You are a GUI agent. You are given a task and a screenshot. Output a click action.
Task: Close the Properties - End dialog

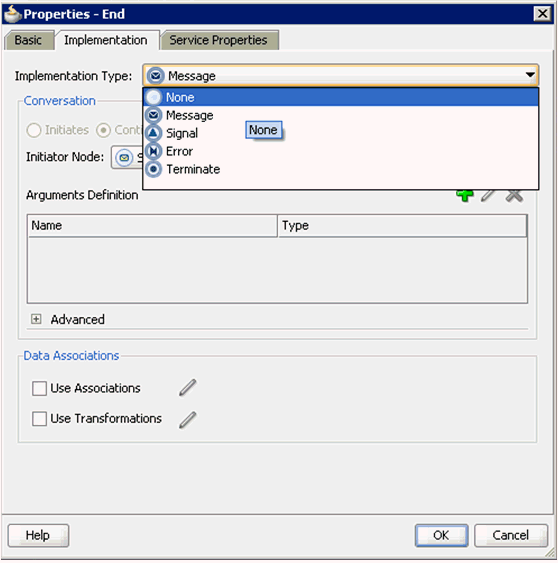[542, 14]
